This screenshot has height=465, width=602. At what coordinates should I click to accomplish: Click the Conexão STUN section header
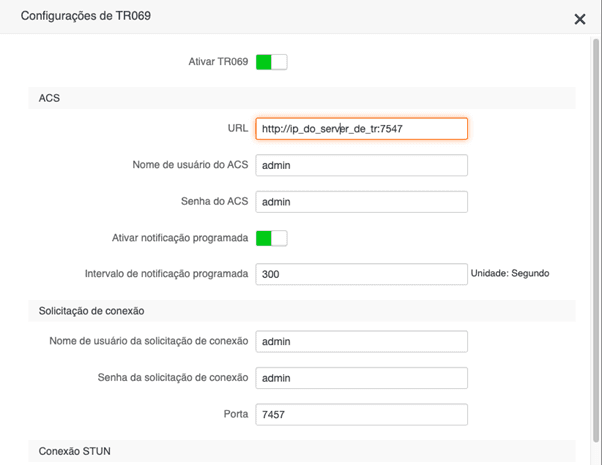(x=302, y=451)
